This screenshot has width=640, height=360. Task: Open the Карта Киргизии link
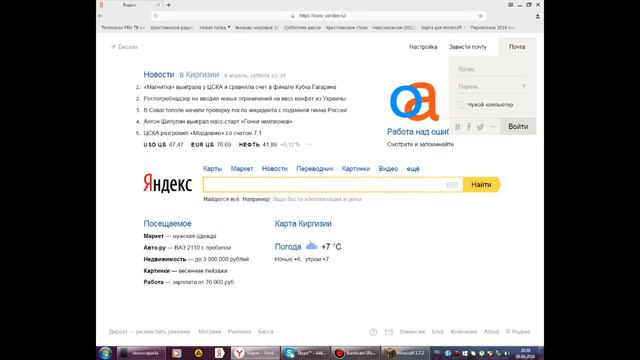pyautogui.click(x=303, y=224)
